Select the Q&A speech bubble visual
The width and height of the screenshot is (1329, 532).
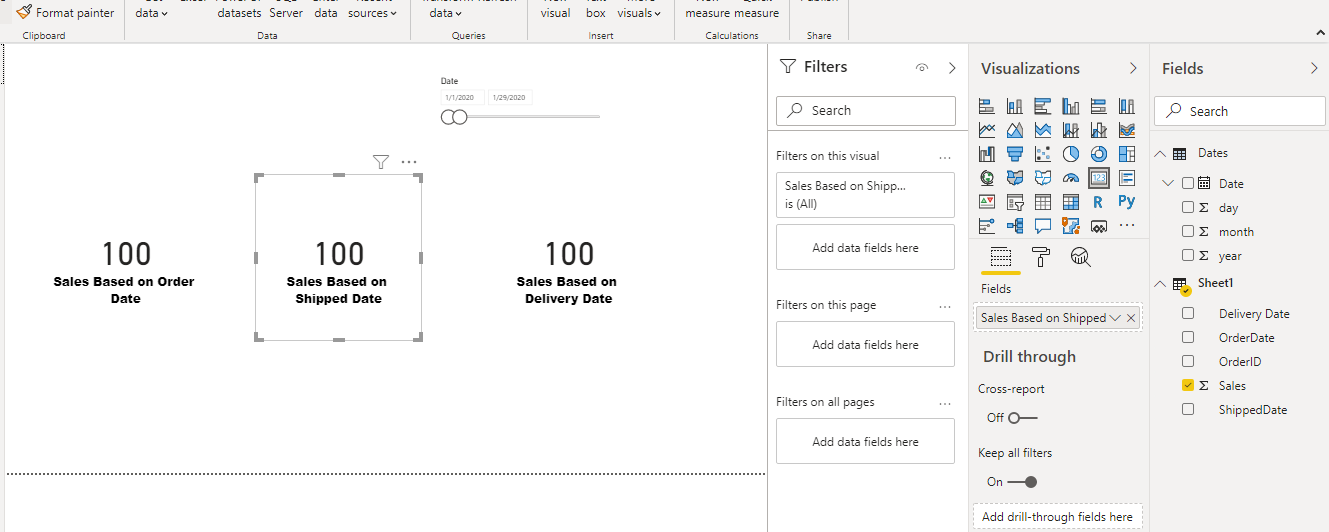click(x=1043, y=226)
